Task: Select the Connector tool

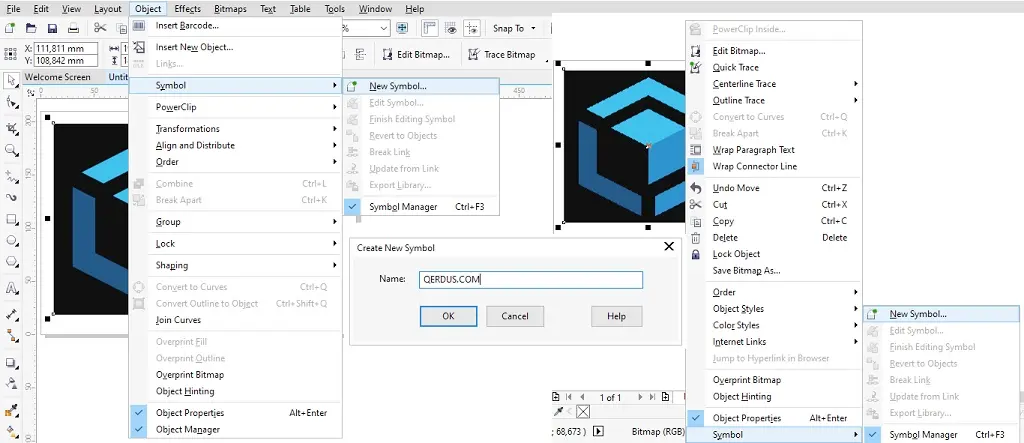Action: tap(11, 336)
